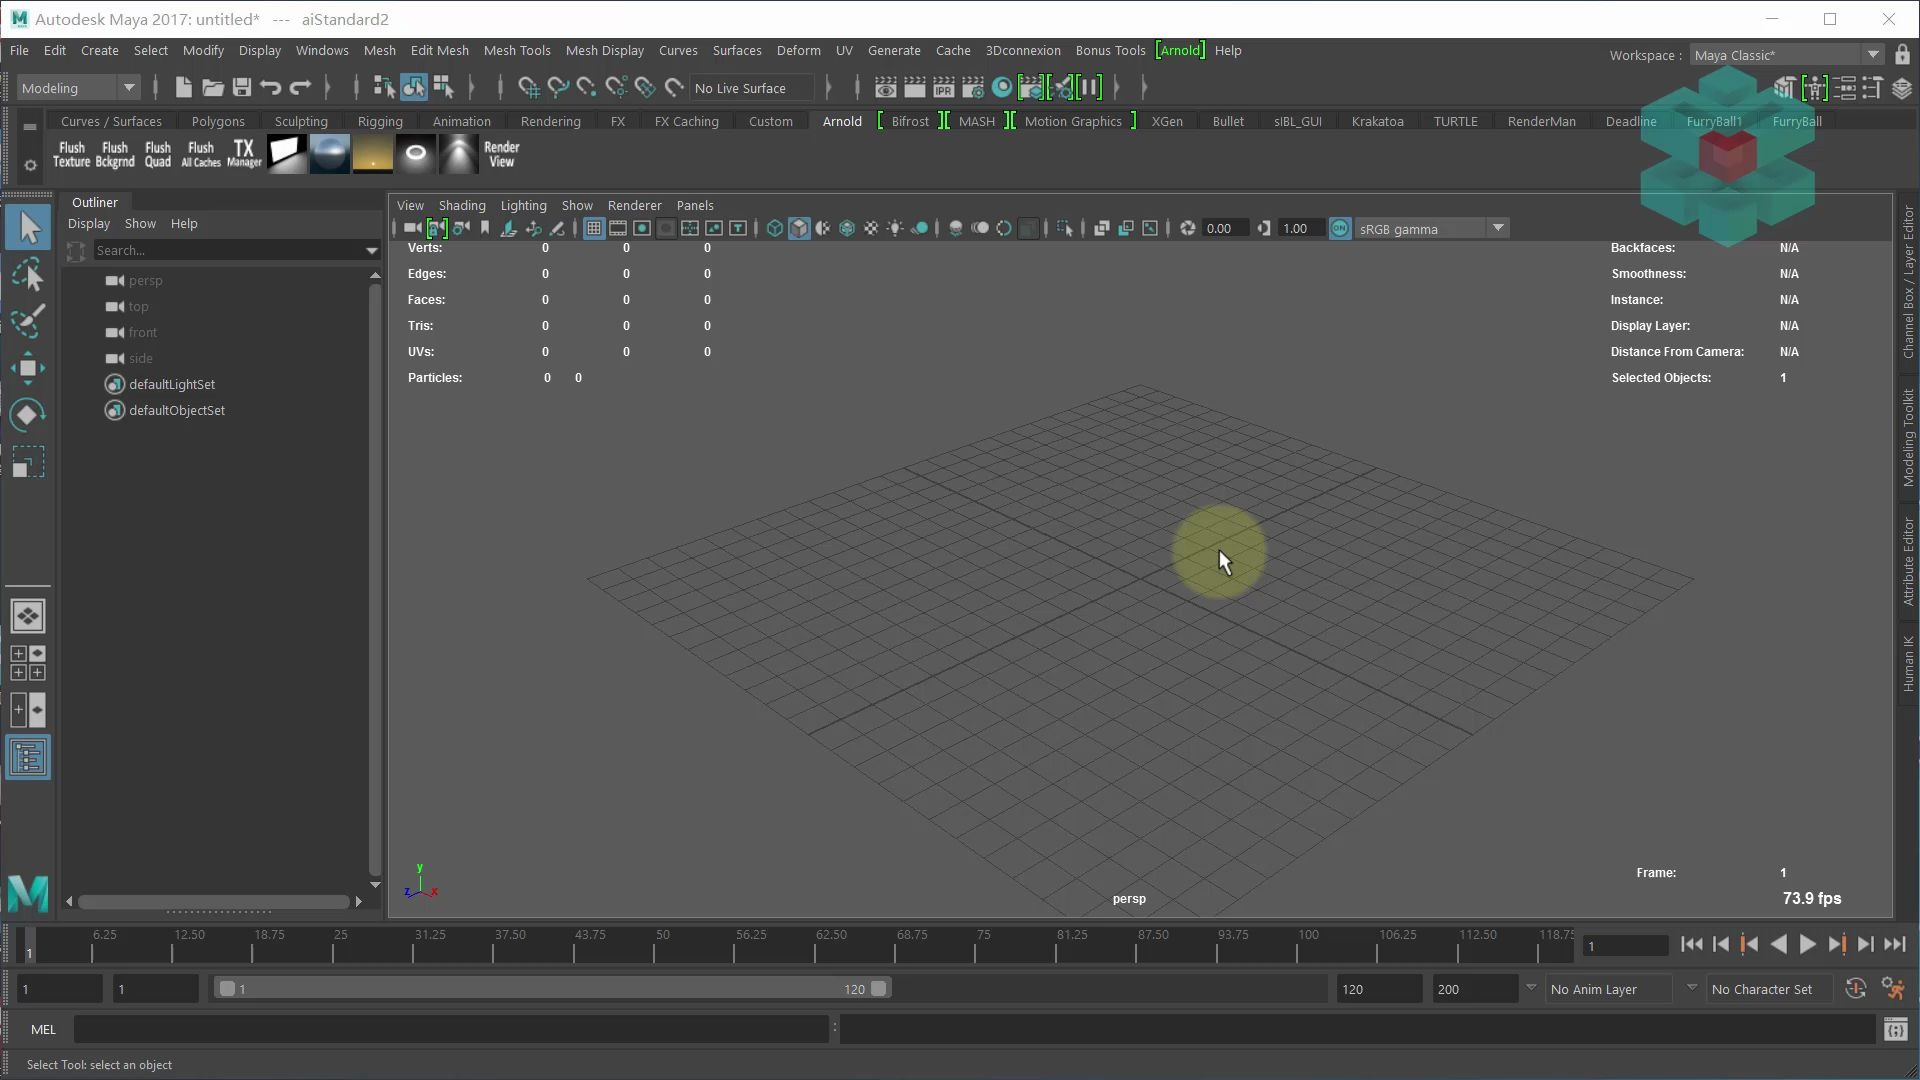Image resolution: width=1920 pixels, height=1080 pixels.
Task: Switch to the Polygons shelf tab
Action: (218, 121)
